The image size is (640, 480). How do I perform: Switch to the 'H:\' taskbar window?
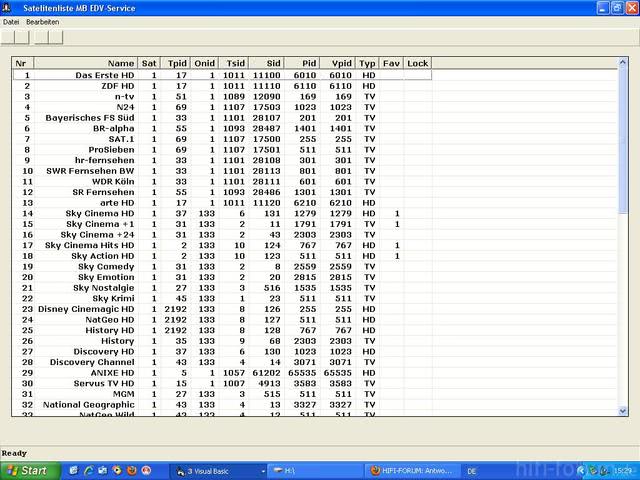pyautogui.click(x=315, y=471)
